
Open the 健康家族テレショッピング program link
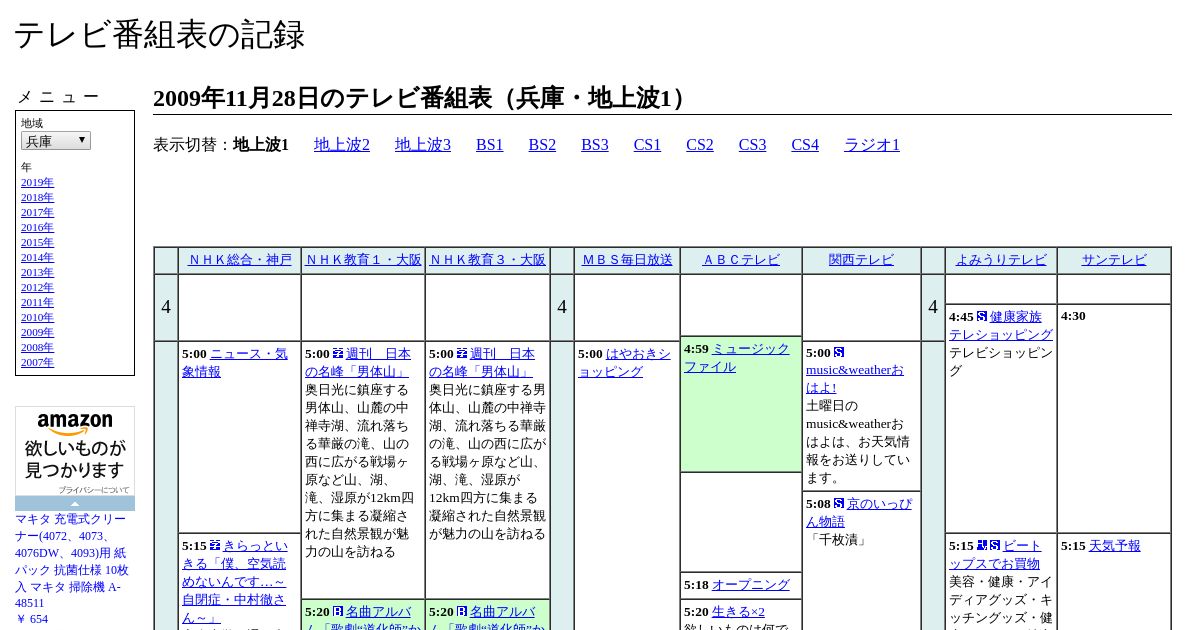click(1001, 326)
